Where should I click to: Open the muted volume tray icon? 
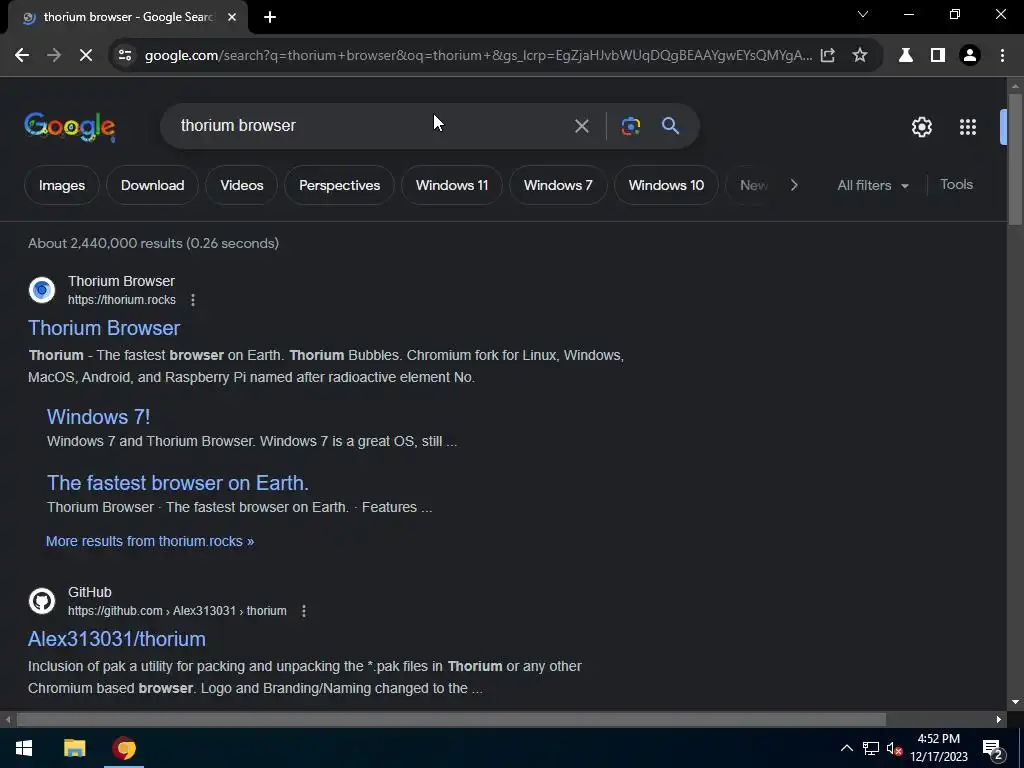(x=894, y=748)
